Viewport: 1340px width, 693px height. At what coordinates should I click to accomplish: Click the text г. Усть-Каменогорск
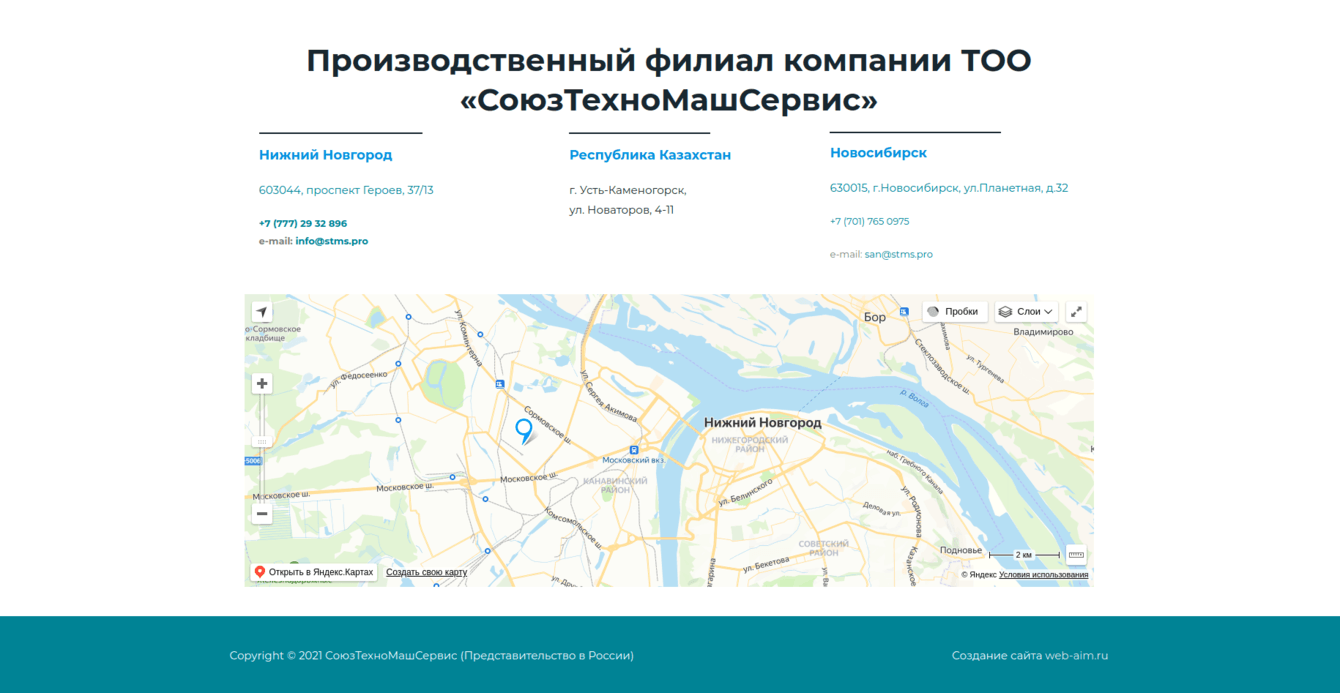pos(627,190)
